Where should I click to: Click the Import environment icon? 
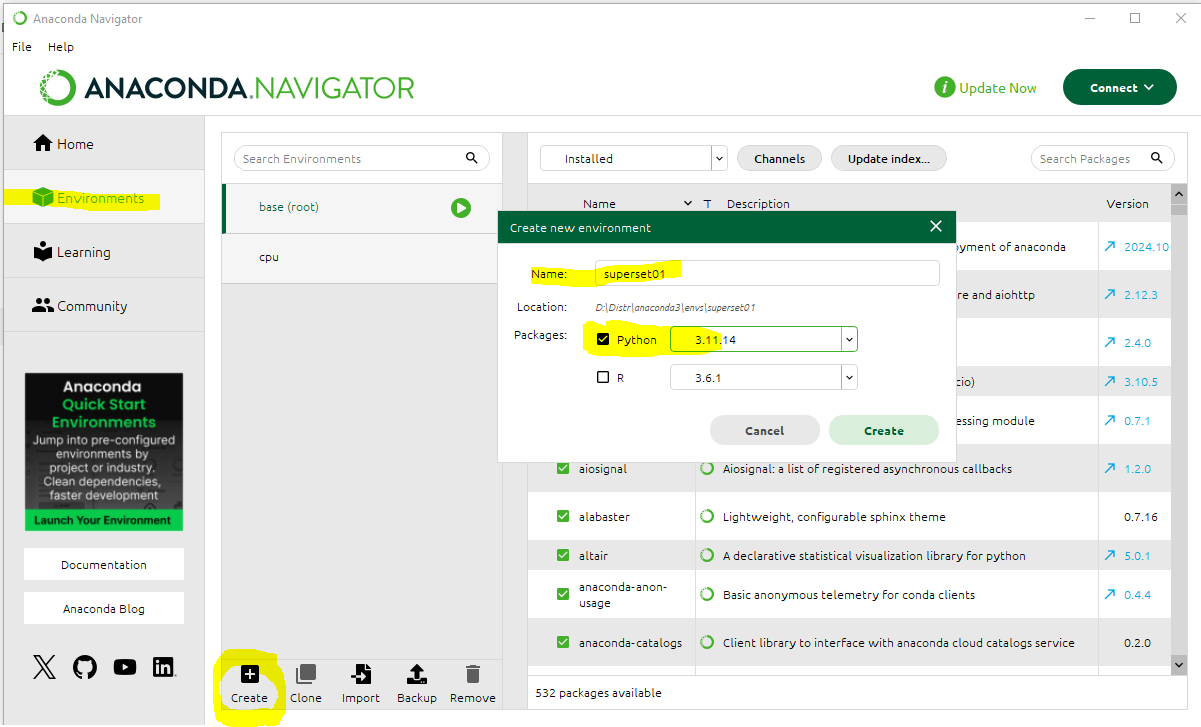point(361,674)
